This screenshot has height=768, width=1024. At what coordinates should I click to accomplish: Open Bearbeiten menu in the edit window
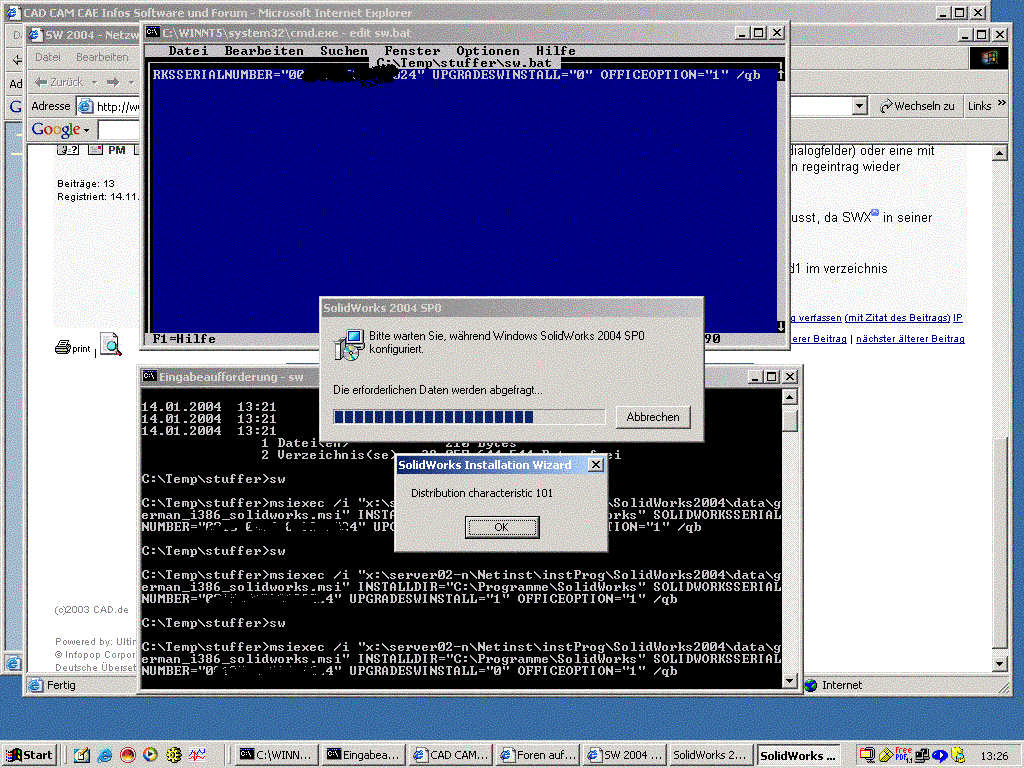tap(264, 51)
